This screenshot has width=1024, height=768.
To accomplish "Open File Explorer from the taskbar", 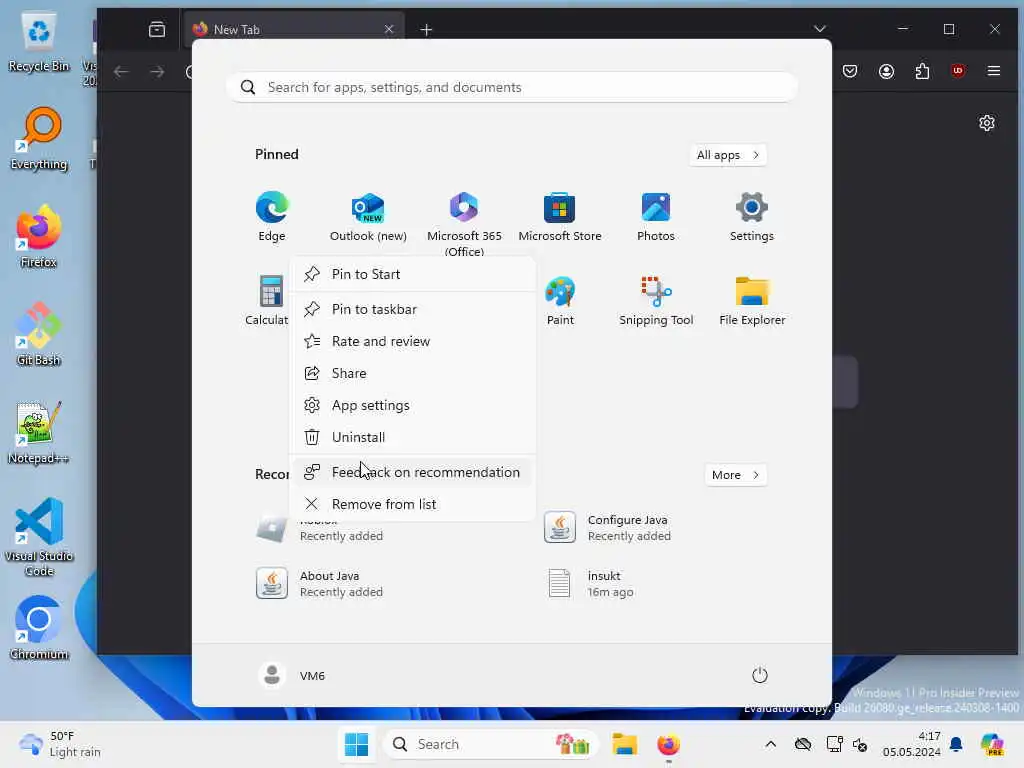I will click(624, 744).
